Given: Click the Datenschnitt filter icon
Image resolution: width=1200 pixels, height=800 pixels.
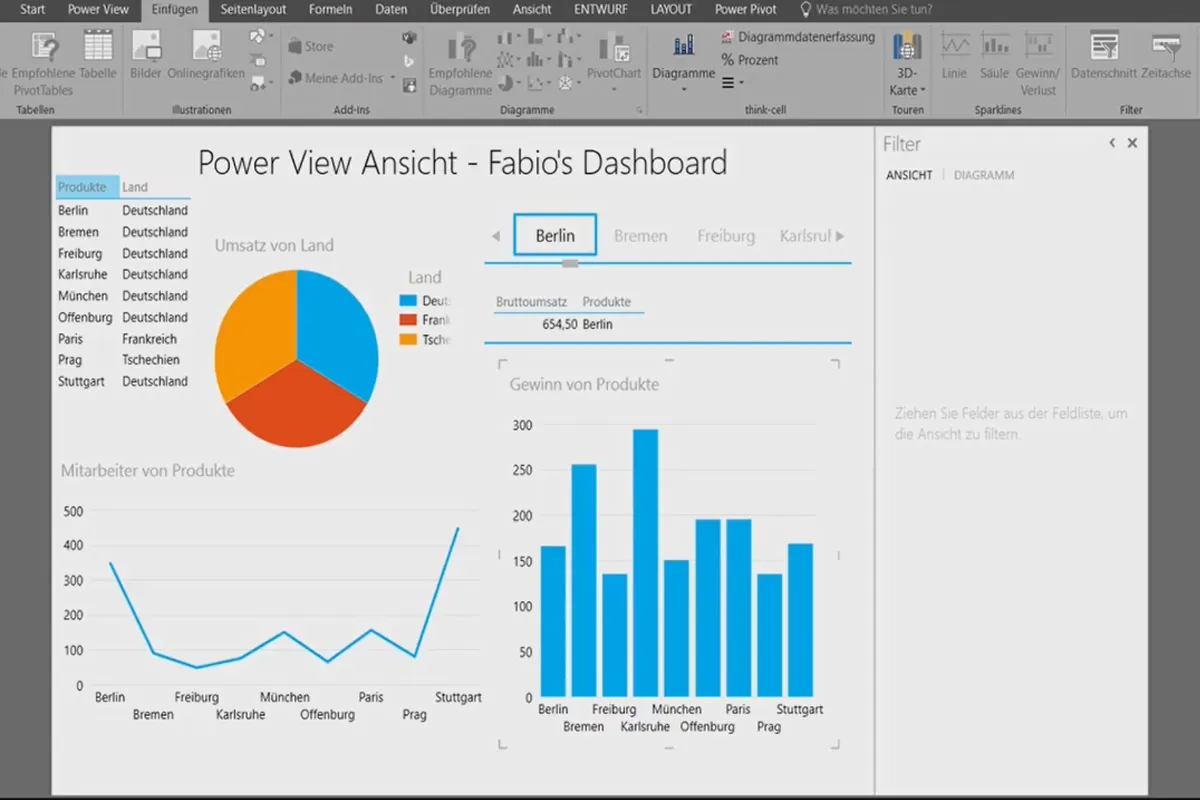Looking at the screenshot, I should pos(1104,46).
